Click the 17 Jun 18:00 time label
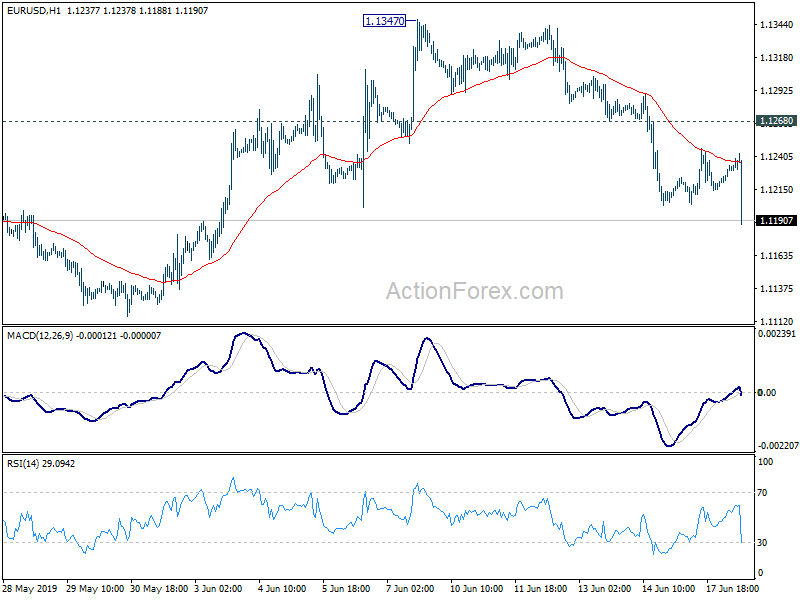The height and width of the screenshot is (600, 800). click(x=732, y=589)
